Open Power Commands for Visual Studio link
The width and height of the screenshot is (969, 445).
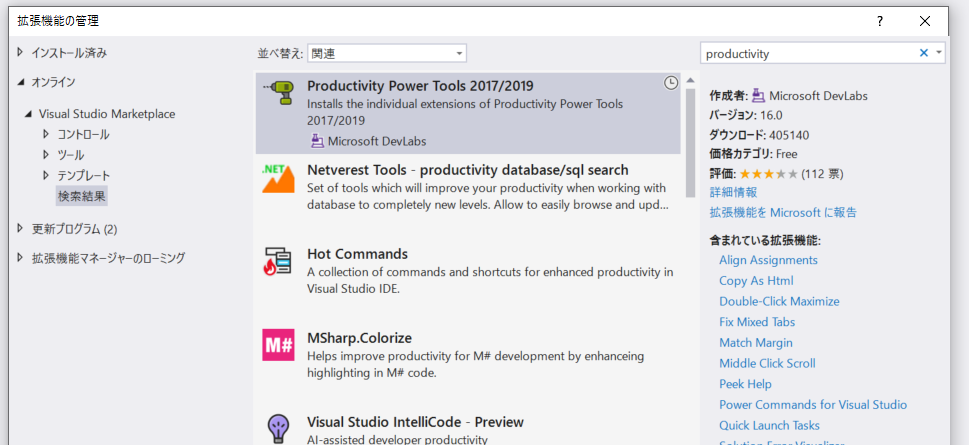click(x=813, y=405)
